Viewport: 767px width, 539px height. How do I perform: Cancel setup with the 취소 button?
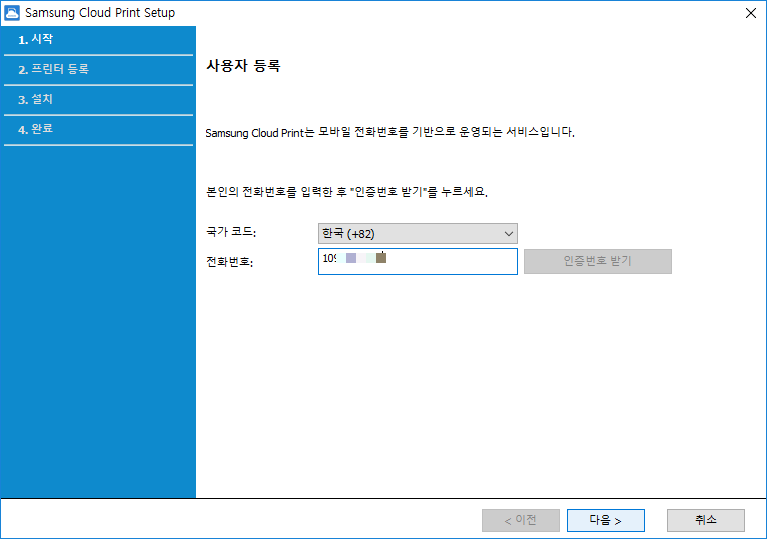click(x=706, y=520)
